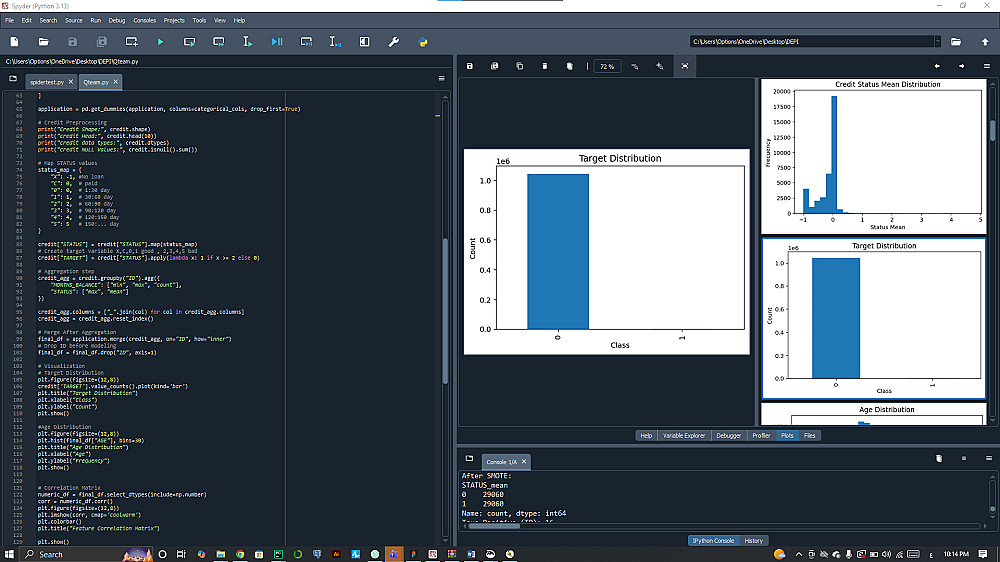
Task: Browse the console tabs list
Action: [469, 459]
